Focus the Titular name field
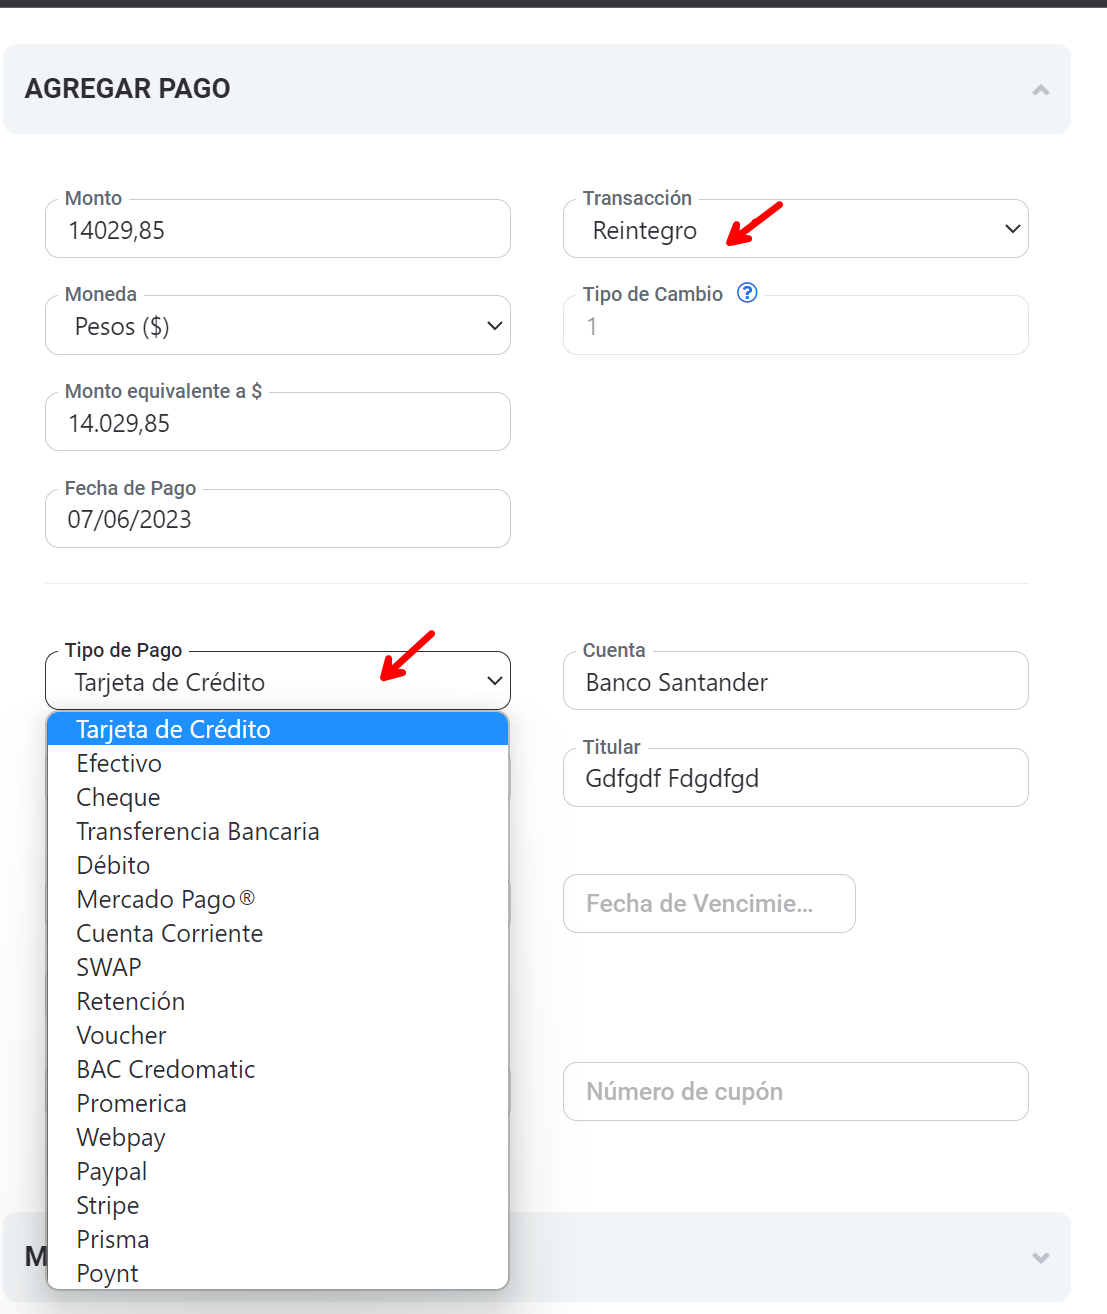This screenshot has width=1107, height=1314. pyautogui.click(x=795, y=779)
